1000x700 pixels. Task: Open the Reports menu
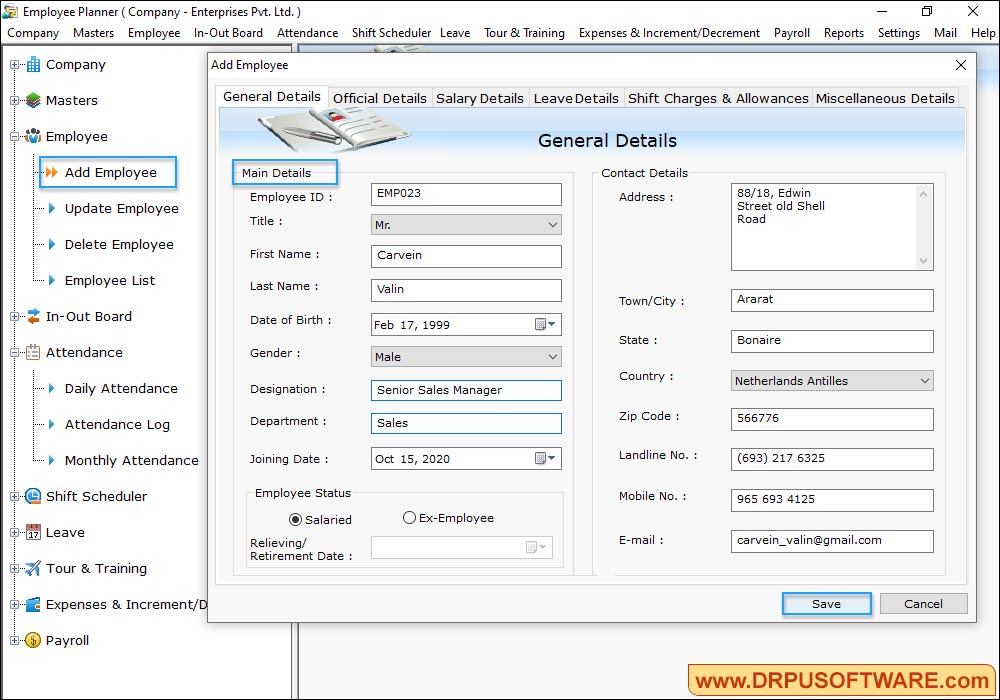[x=843, y=32]
